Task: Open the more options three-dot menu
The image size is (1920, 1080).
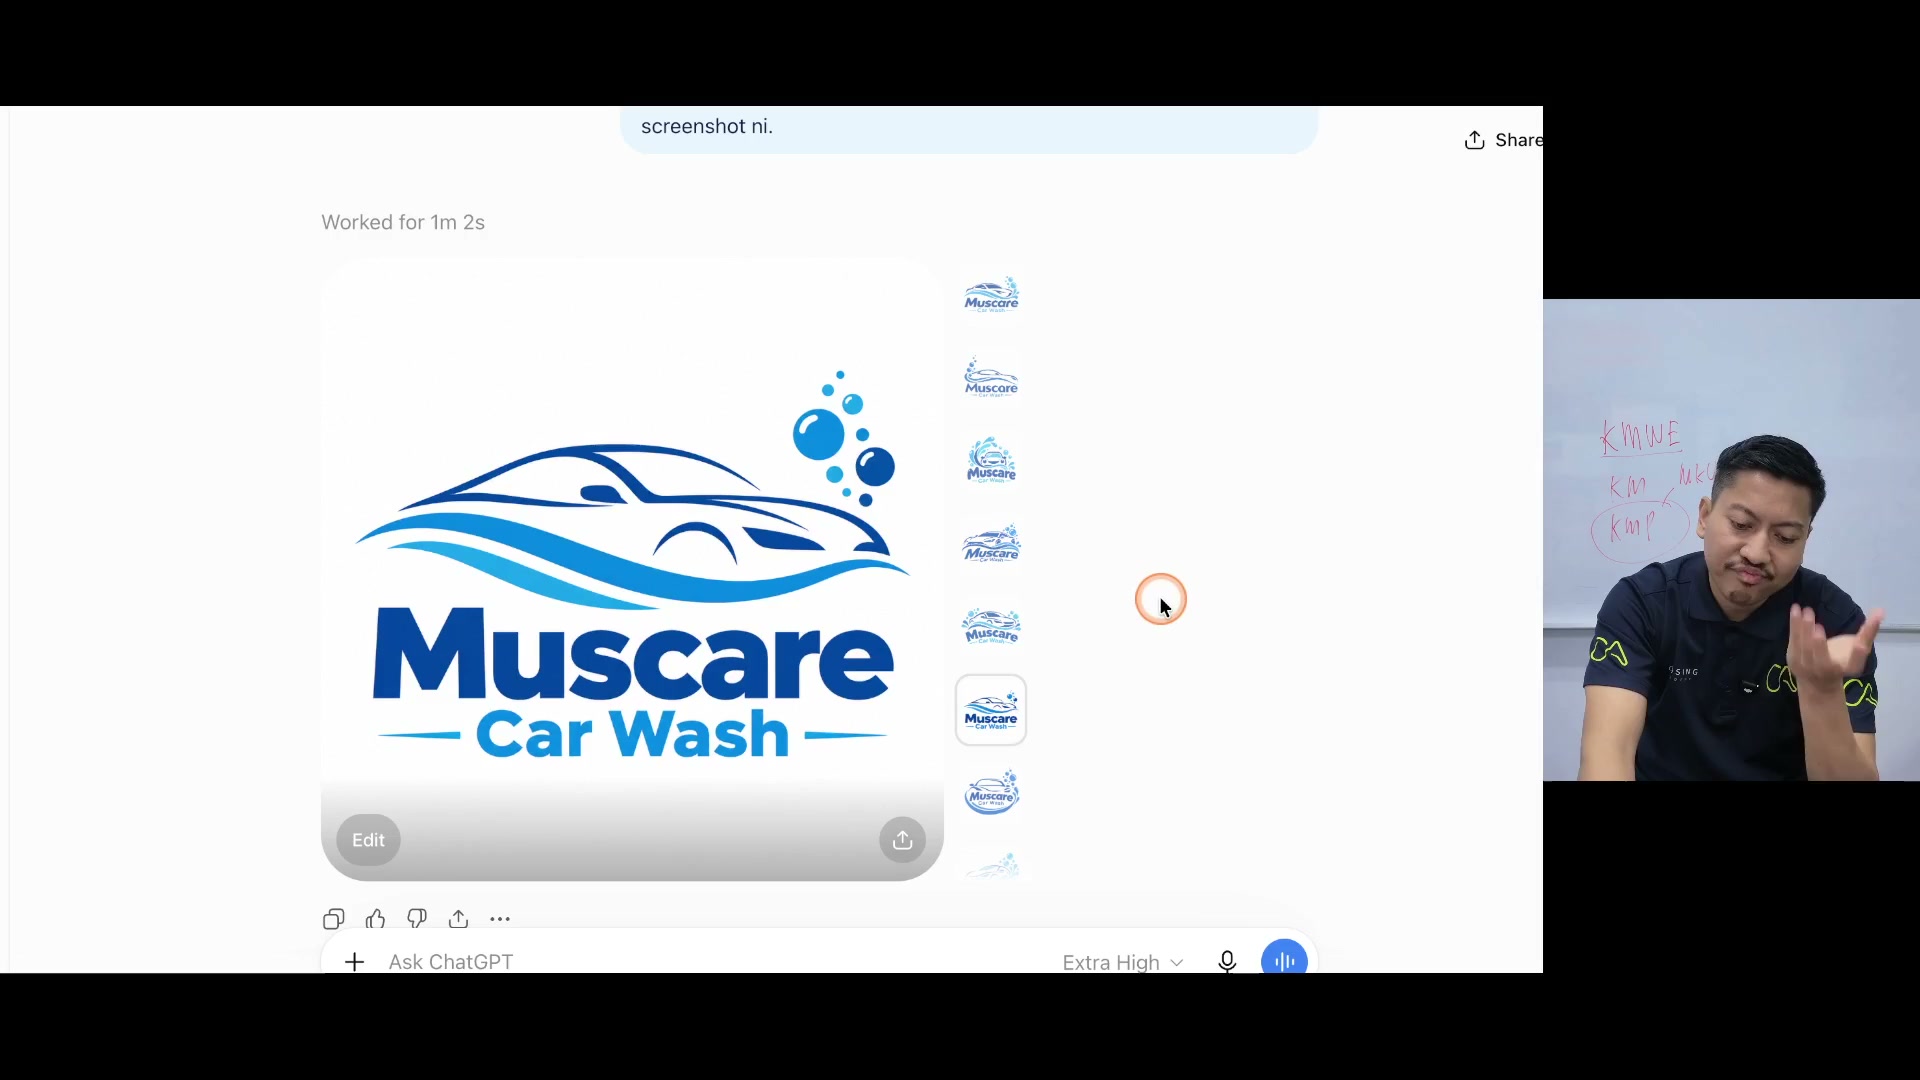Action: pyautogui.click(x=500, y=919)
